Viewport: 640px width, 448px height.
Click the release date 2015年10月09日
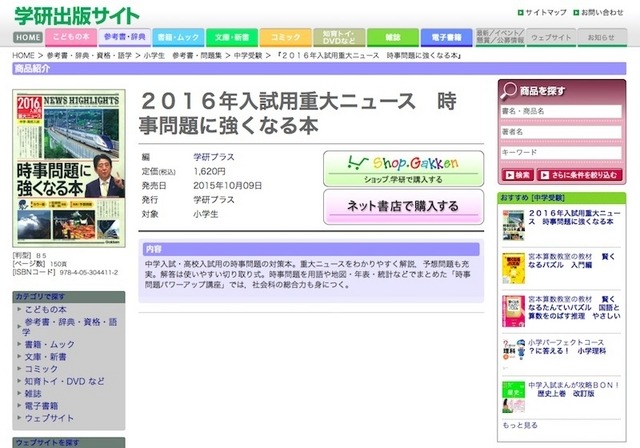tap(227, 186)
